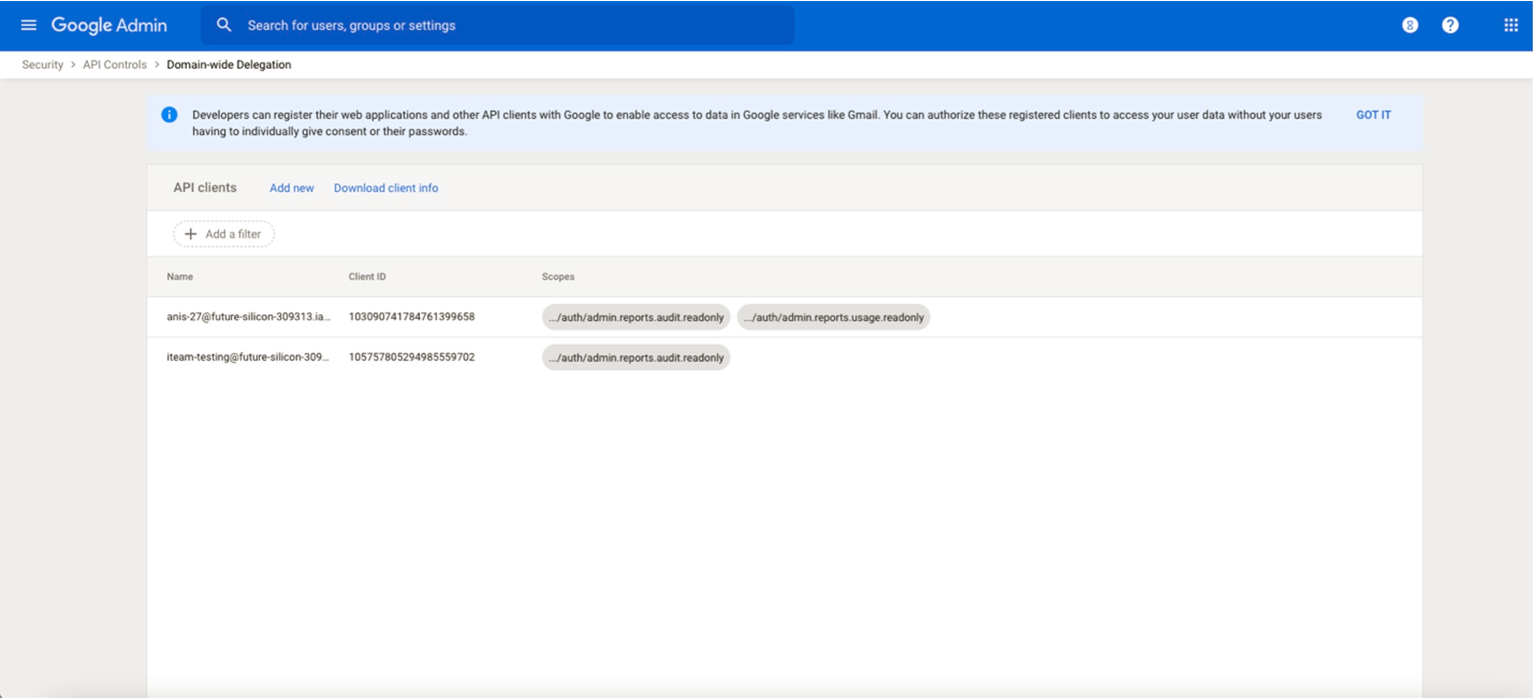Viewport: 1534px width, 699px height.
Task: Click the hourglass tasks icon in header
Action: click(x=1410, y=25)
